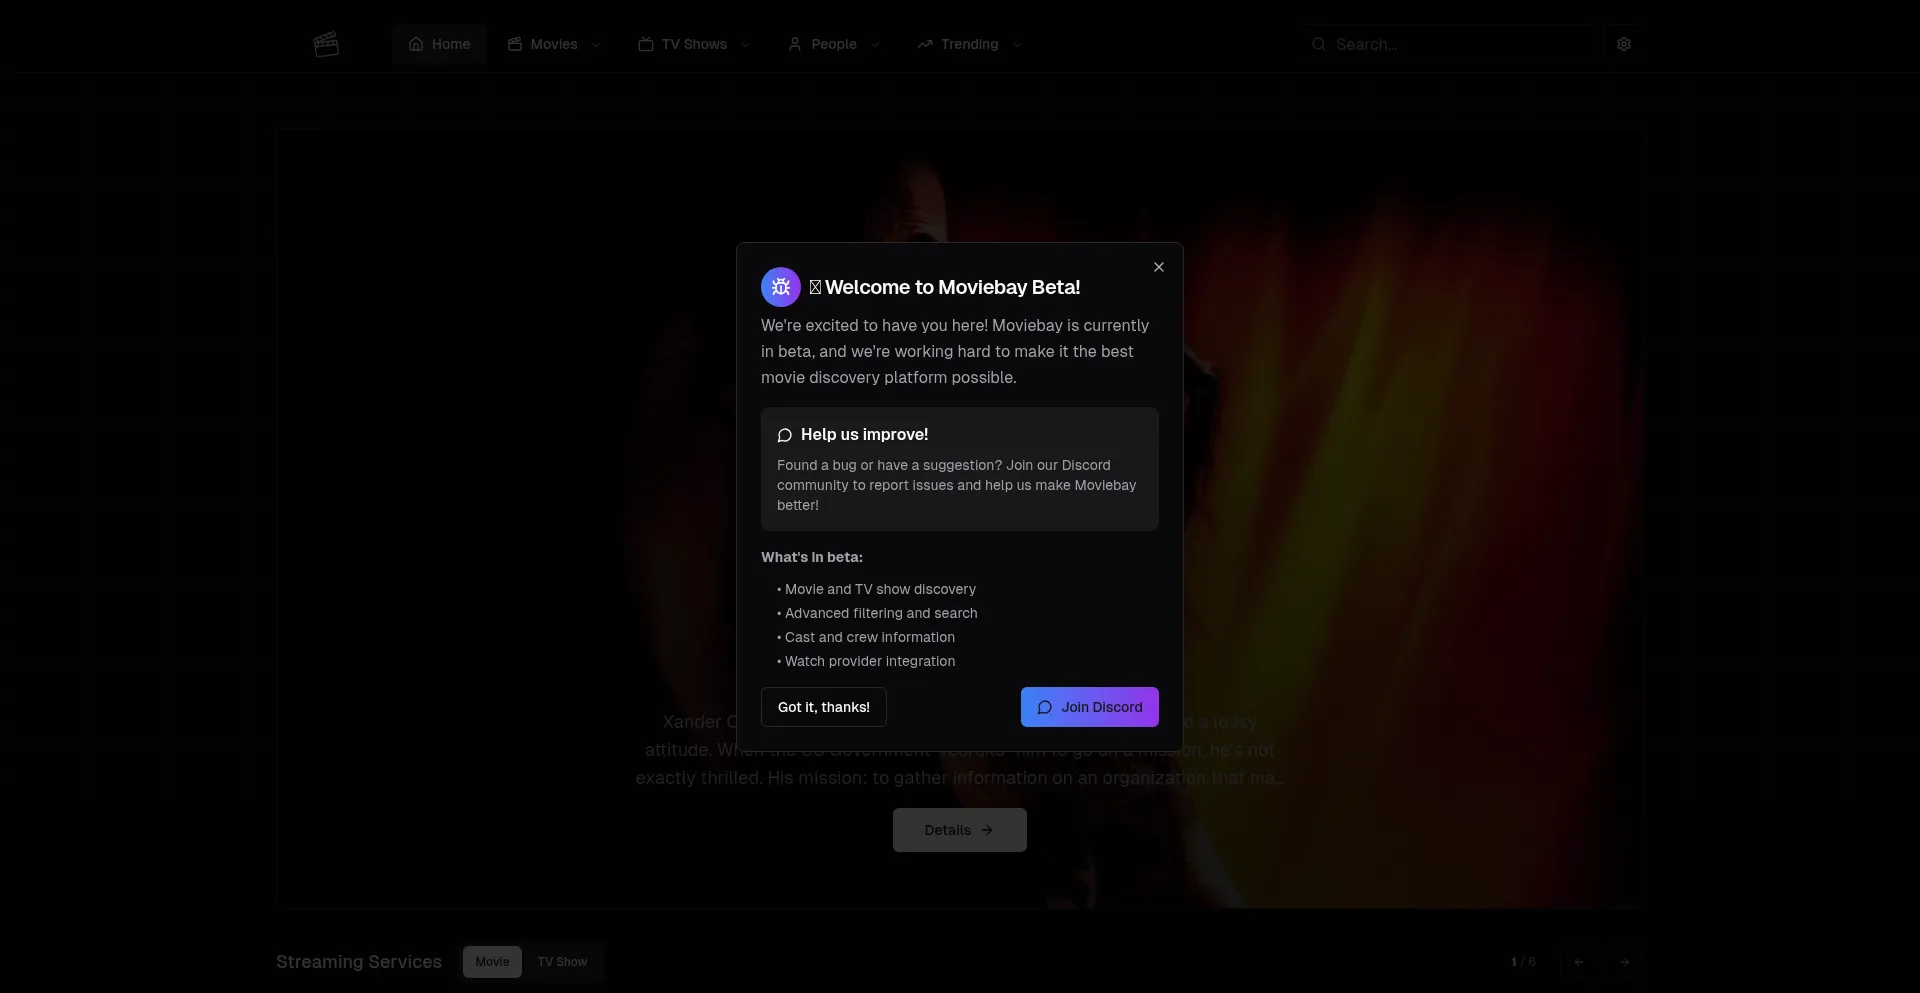Click next arrow in Streaming Services
This screenshot has width=1920, height=993.
(x=1625, y=962)
